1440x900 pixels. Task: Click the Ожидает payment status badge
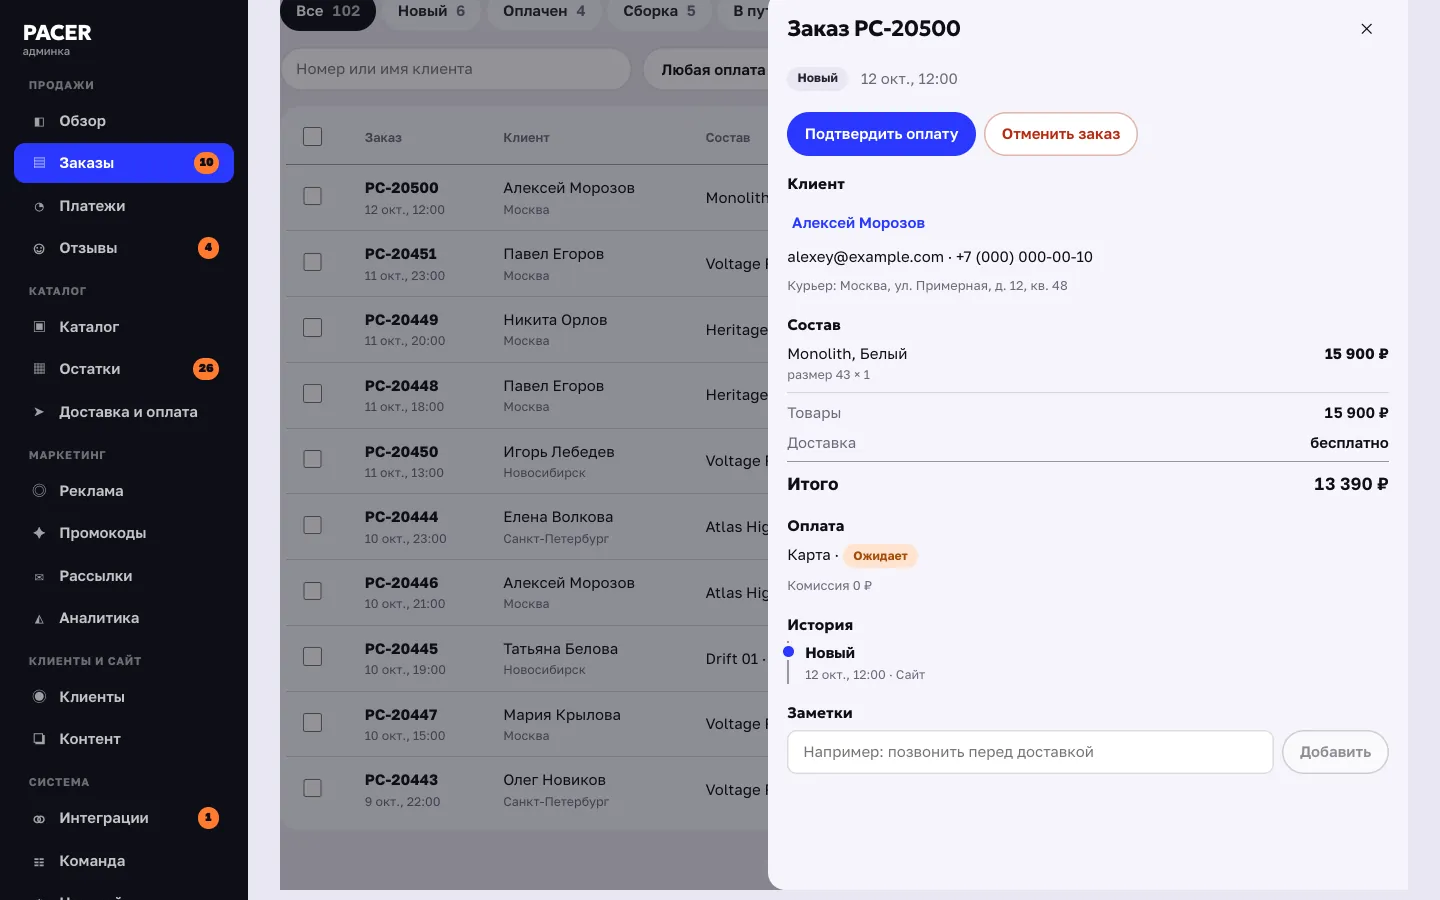click(880, 556)
